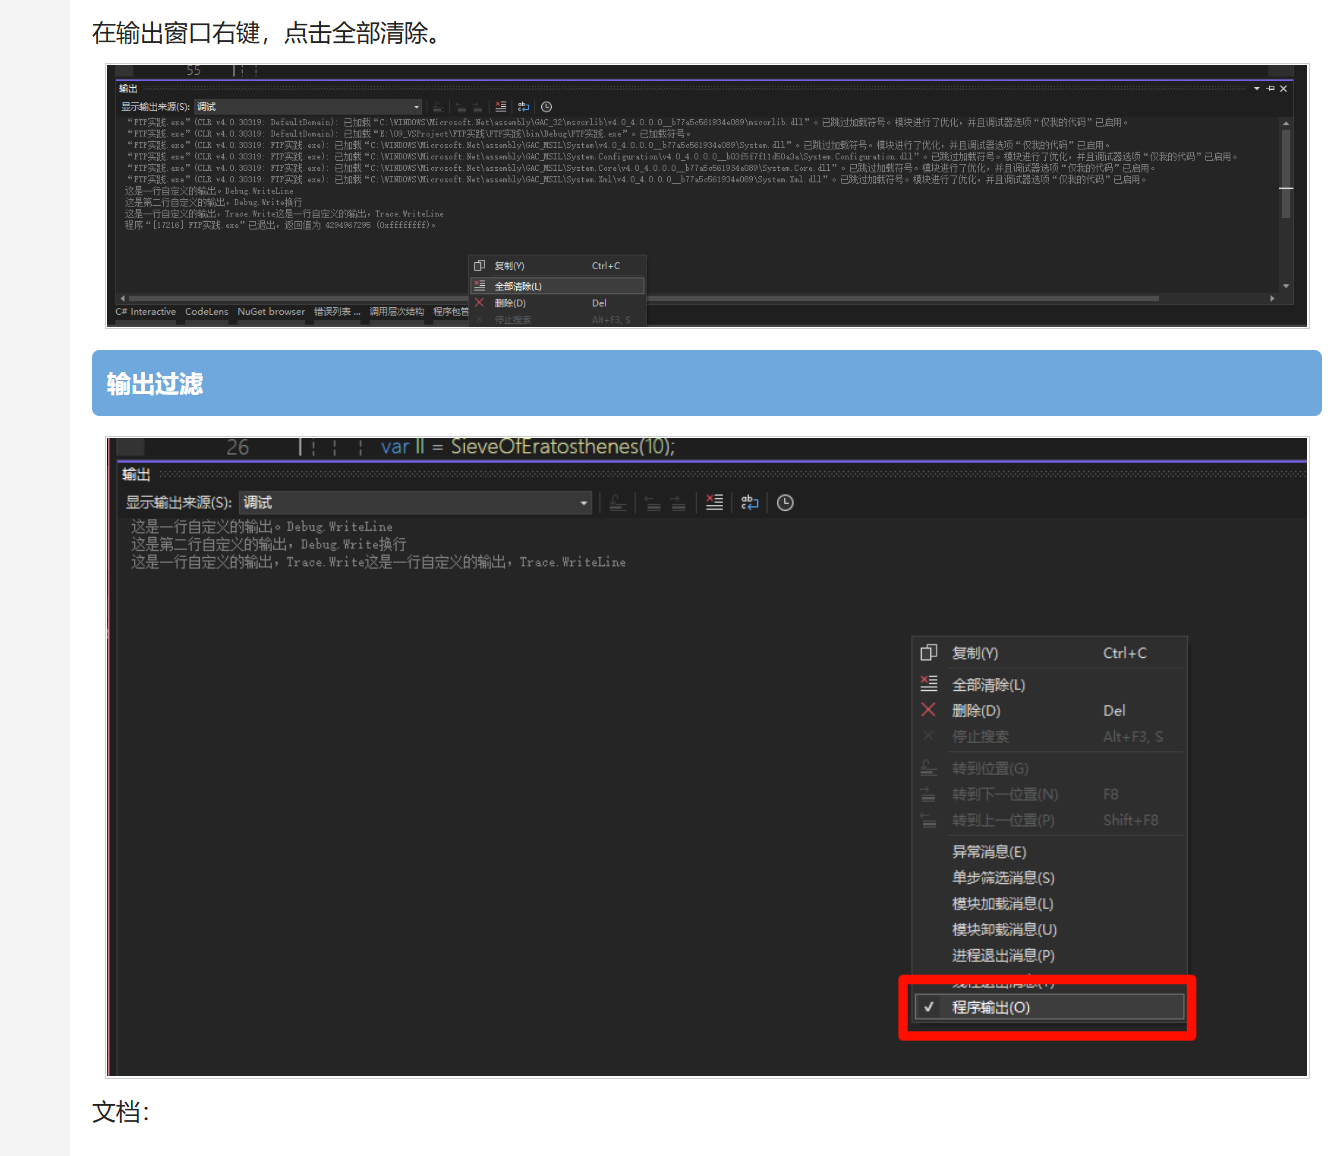Select the NuGet browser tab
This screenshot has height=1156, width=1342.
(x=271, y=311)
